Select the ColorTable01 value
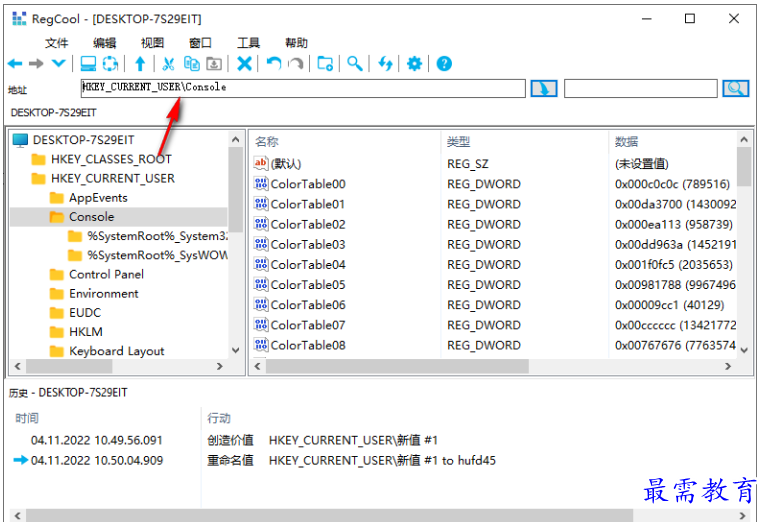The width and height of the screenshot is (765, 522). pyautogui.click(x=308, y=204)
